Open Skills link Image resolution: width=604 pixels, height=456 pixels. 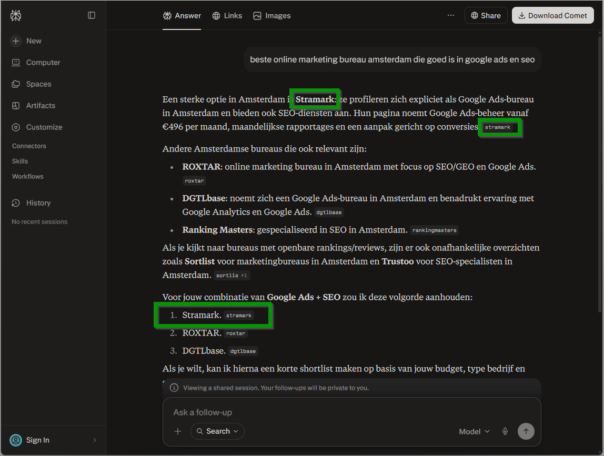click(20, 161)
